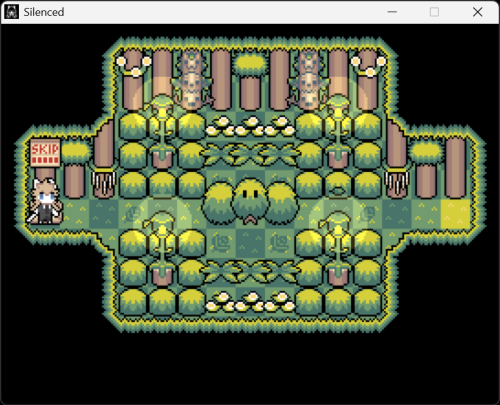Click the snail-marked floor tile left of center
The width and height of the screenshot is (500, 405).
221,243
